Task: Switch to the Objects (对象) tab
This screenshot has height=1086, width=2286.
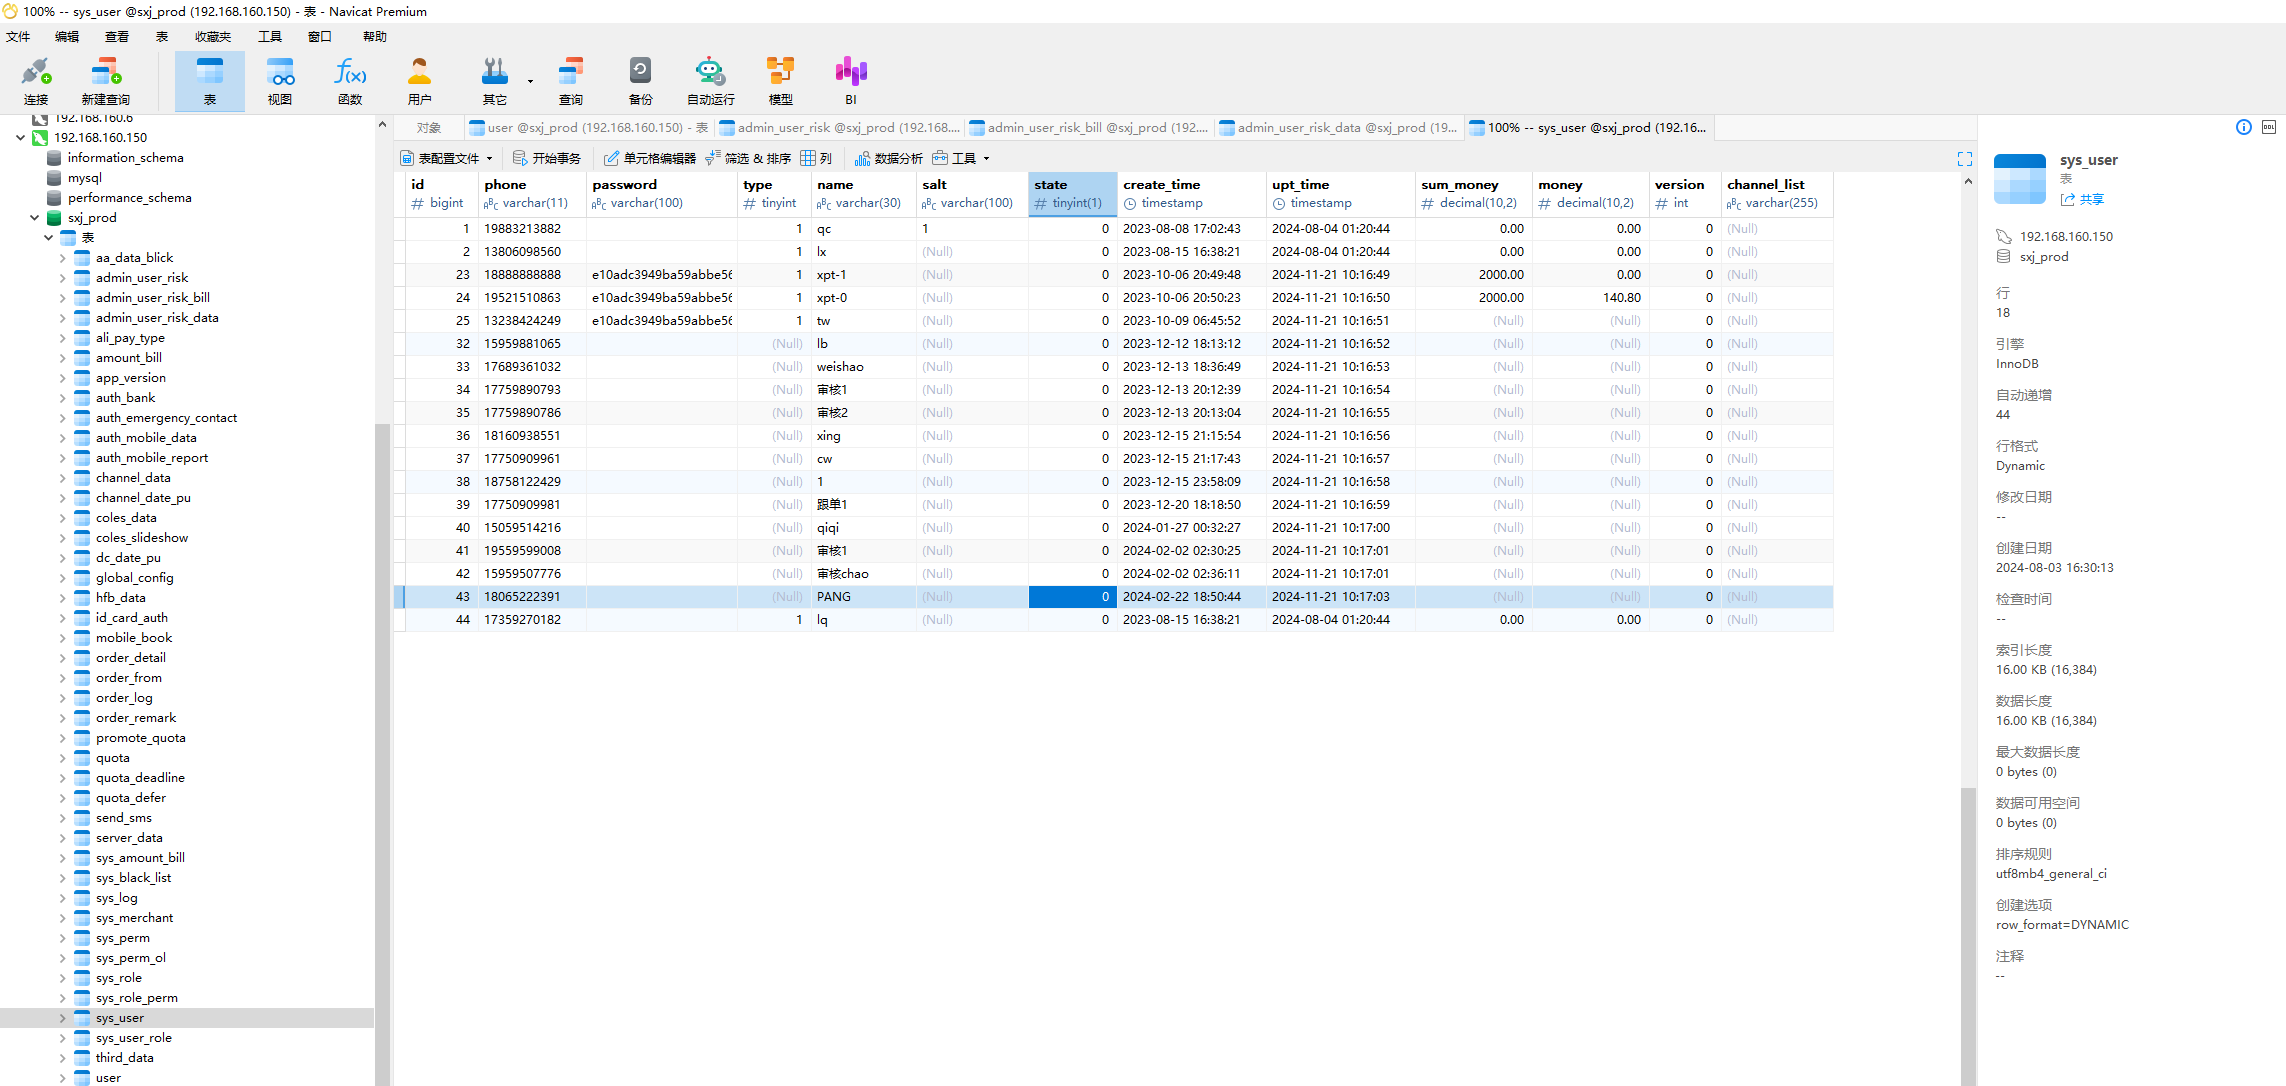Action: click(429, 128)
